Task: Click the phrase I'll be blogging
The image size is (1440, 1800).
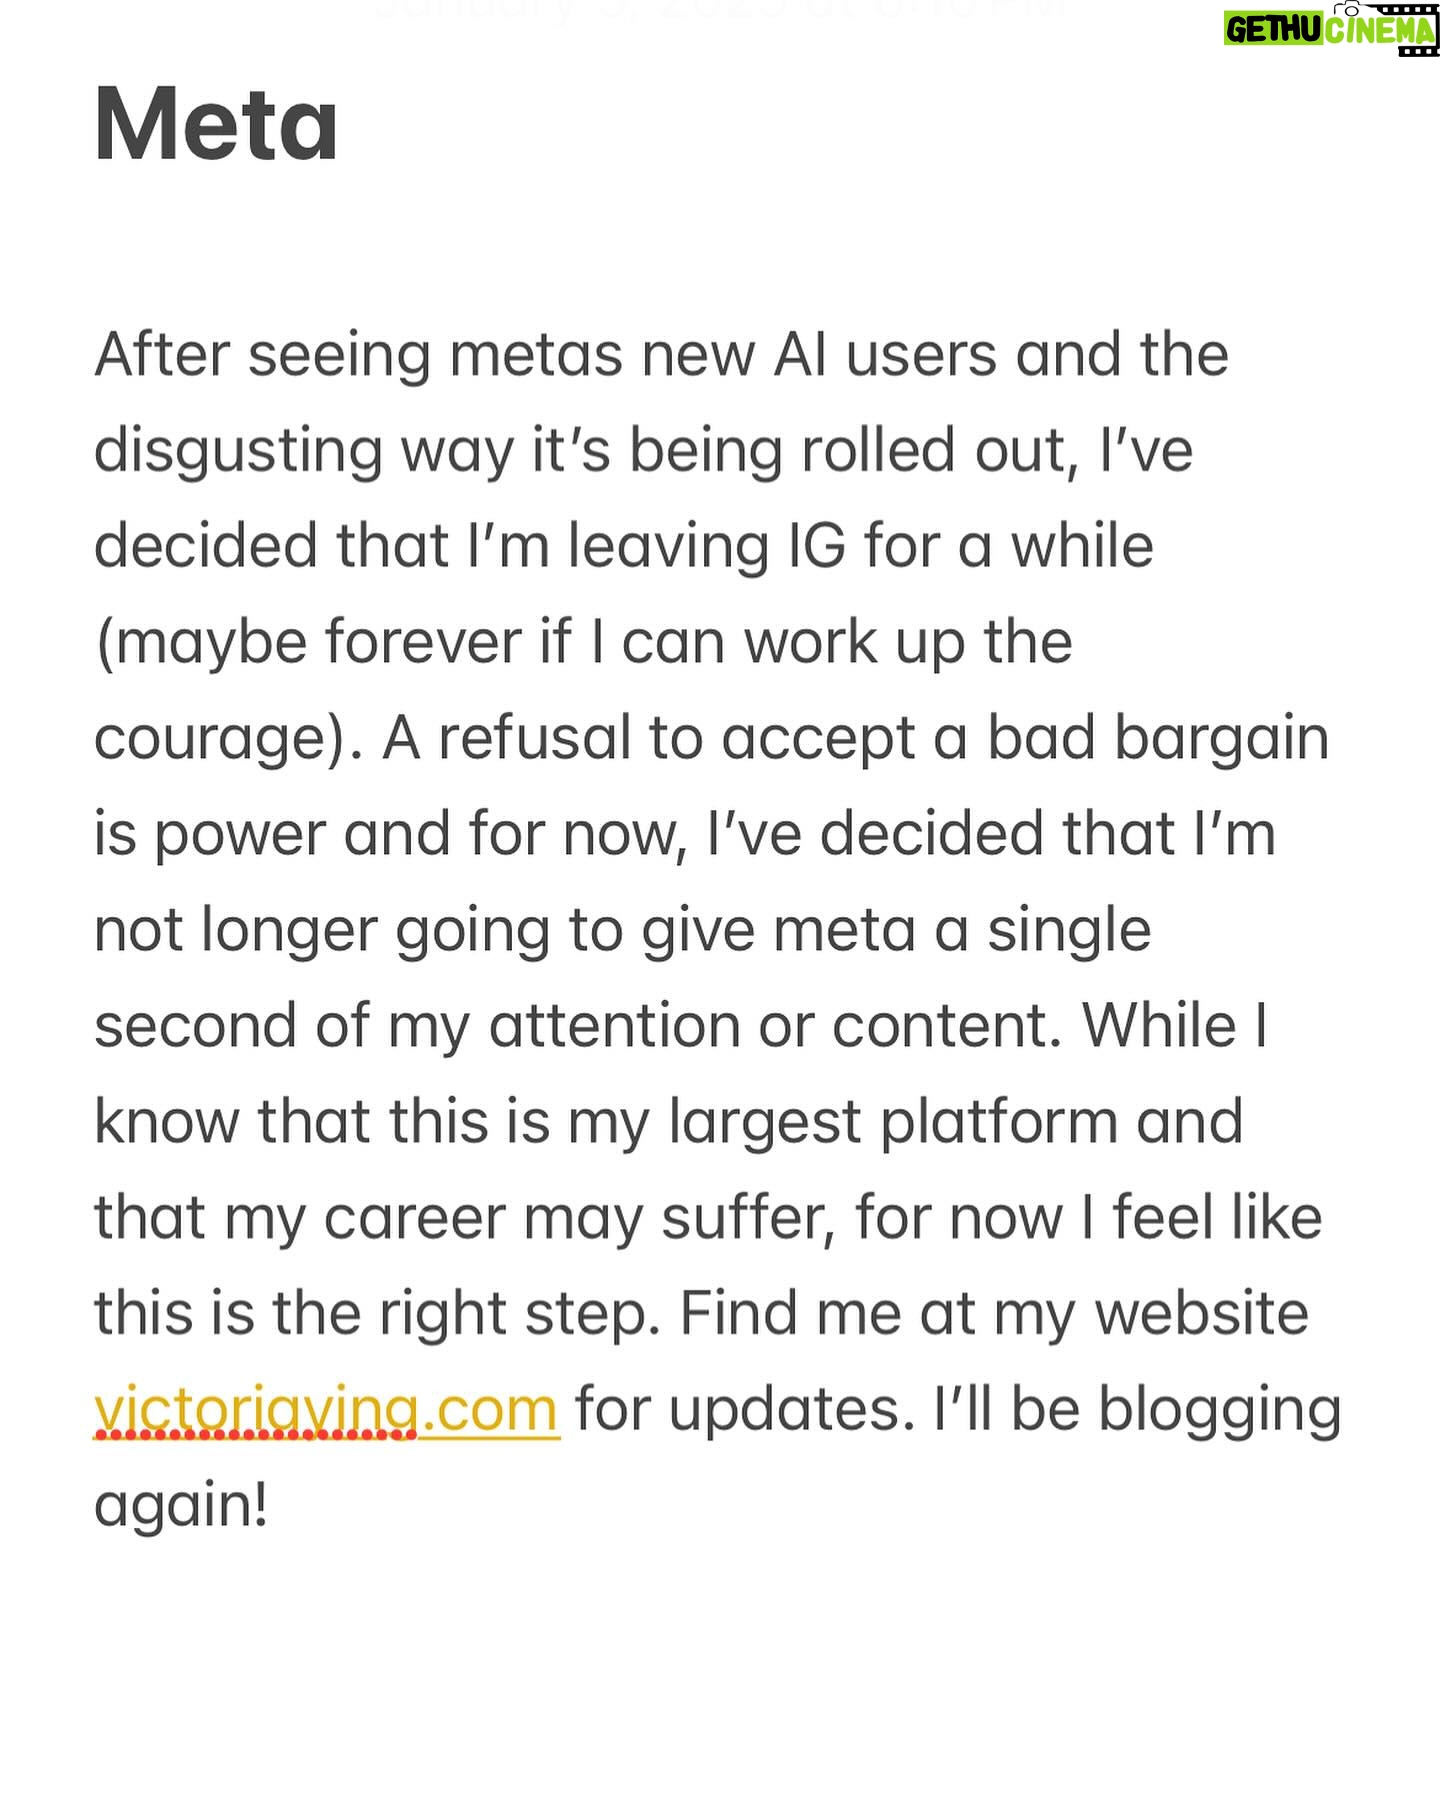Action: click(x=1137, y=1410)
